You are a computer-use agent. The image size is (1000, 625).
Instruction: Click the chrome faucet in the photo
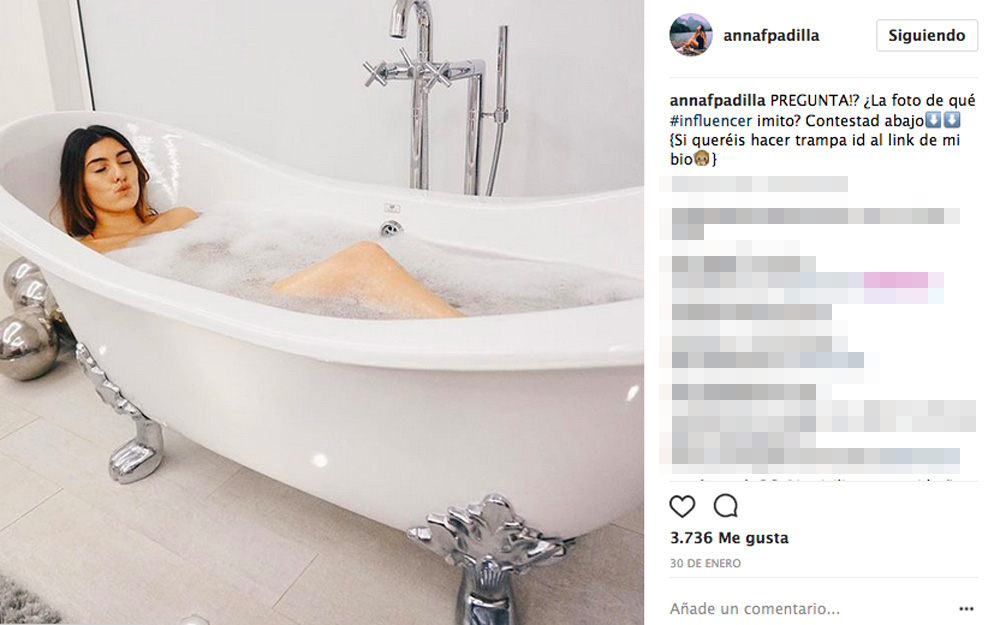click(x=434, y=96)
